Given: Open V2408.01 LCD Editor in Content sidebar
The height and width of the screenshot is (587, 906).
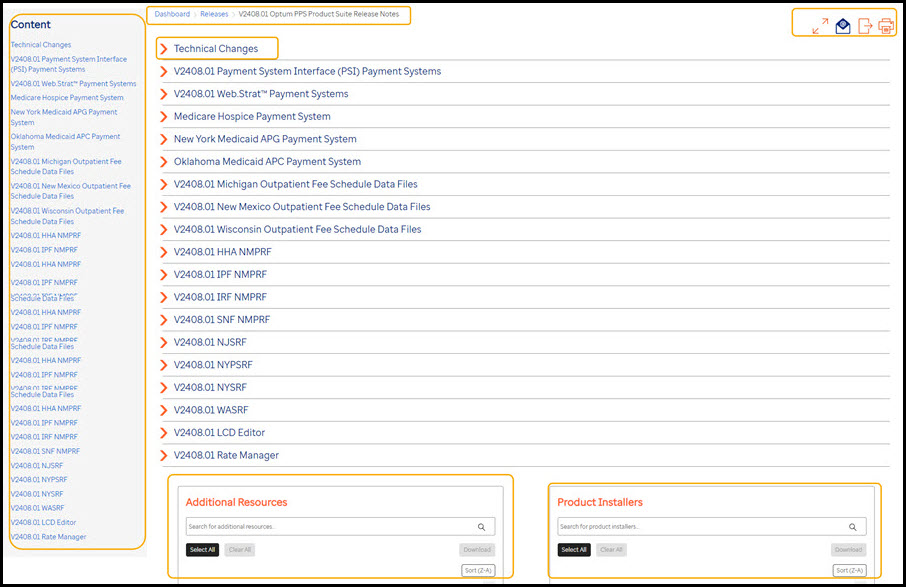Looking at the screenshot, I should [43, 522].
